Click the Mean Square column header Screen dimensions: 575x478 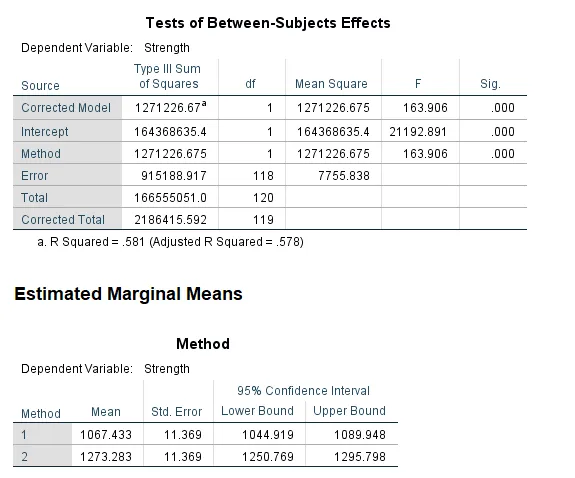(331, 84)
